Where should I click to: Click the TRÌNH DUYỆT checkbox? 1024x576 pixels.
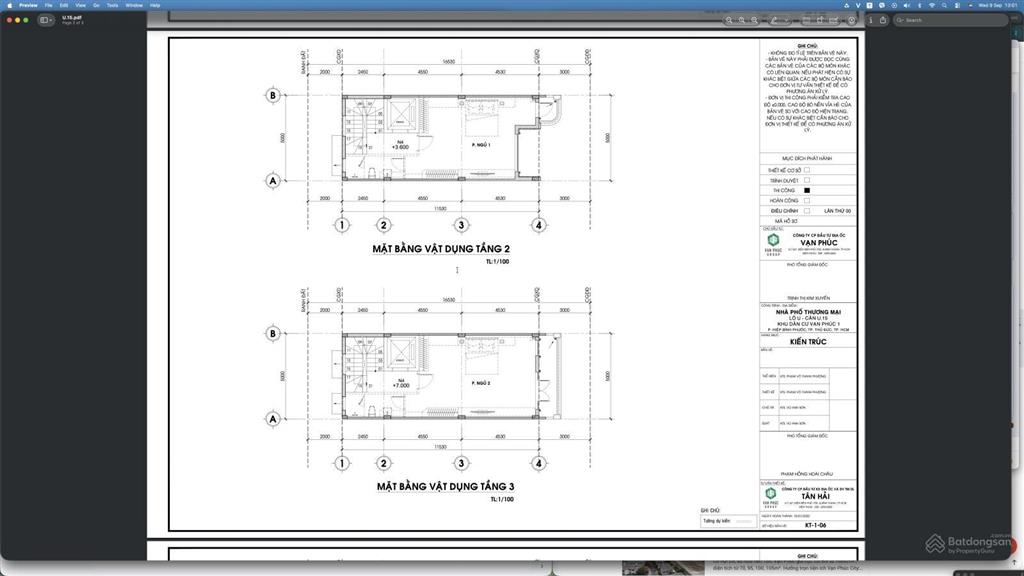point(807,180)
